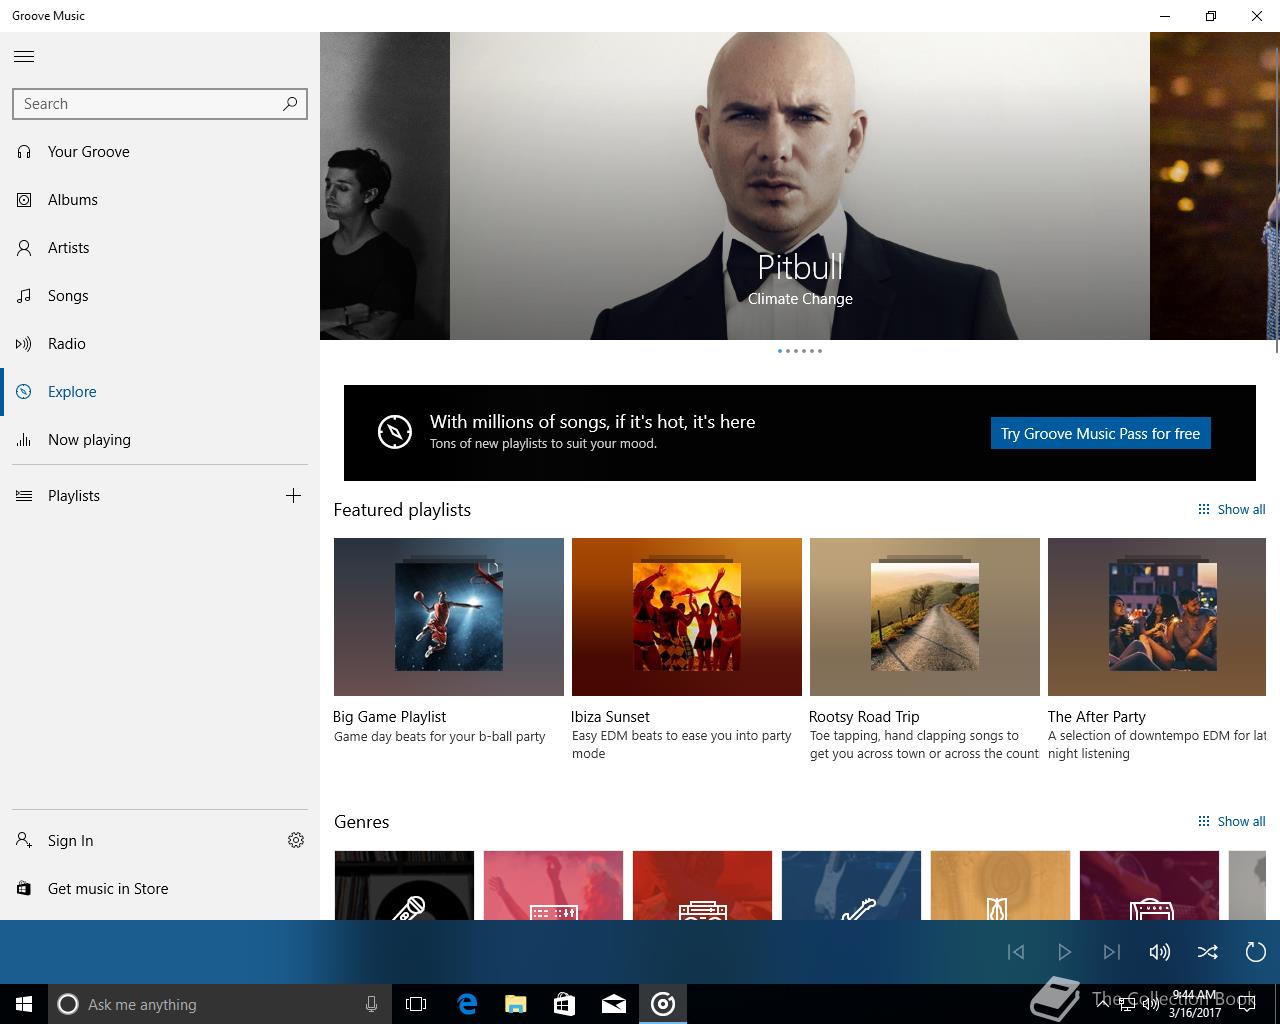Screen dimensions: 1280x1024
Task: Create new playlist with plus icon
Action: (293, 495)
